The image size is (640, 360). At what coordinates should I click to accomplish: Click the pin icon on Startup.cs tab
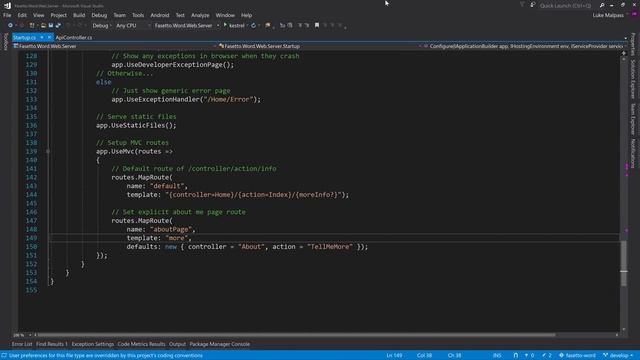pos(42,38)
